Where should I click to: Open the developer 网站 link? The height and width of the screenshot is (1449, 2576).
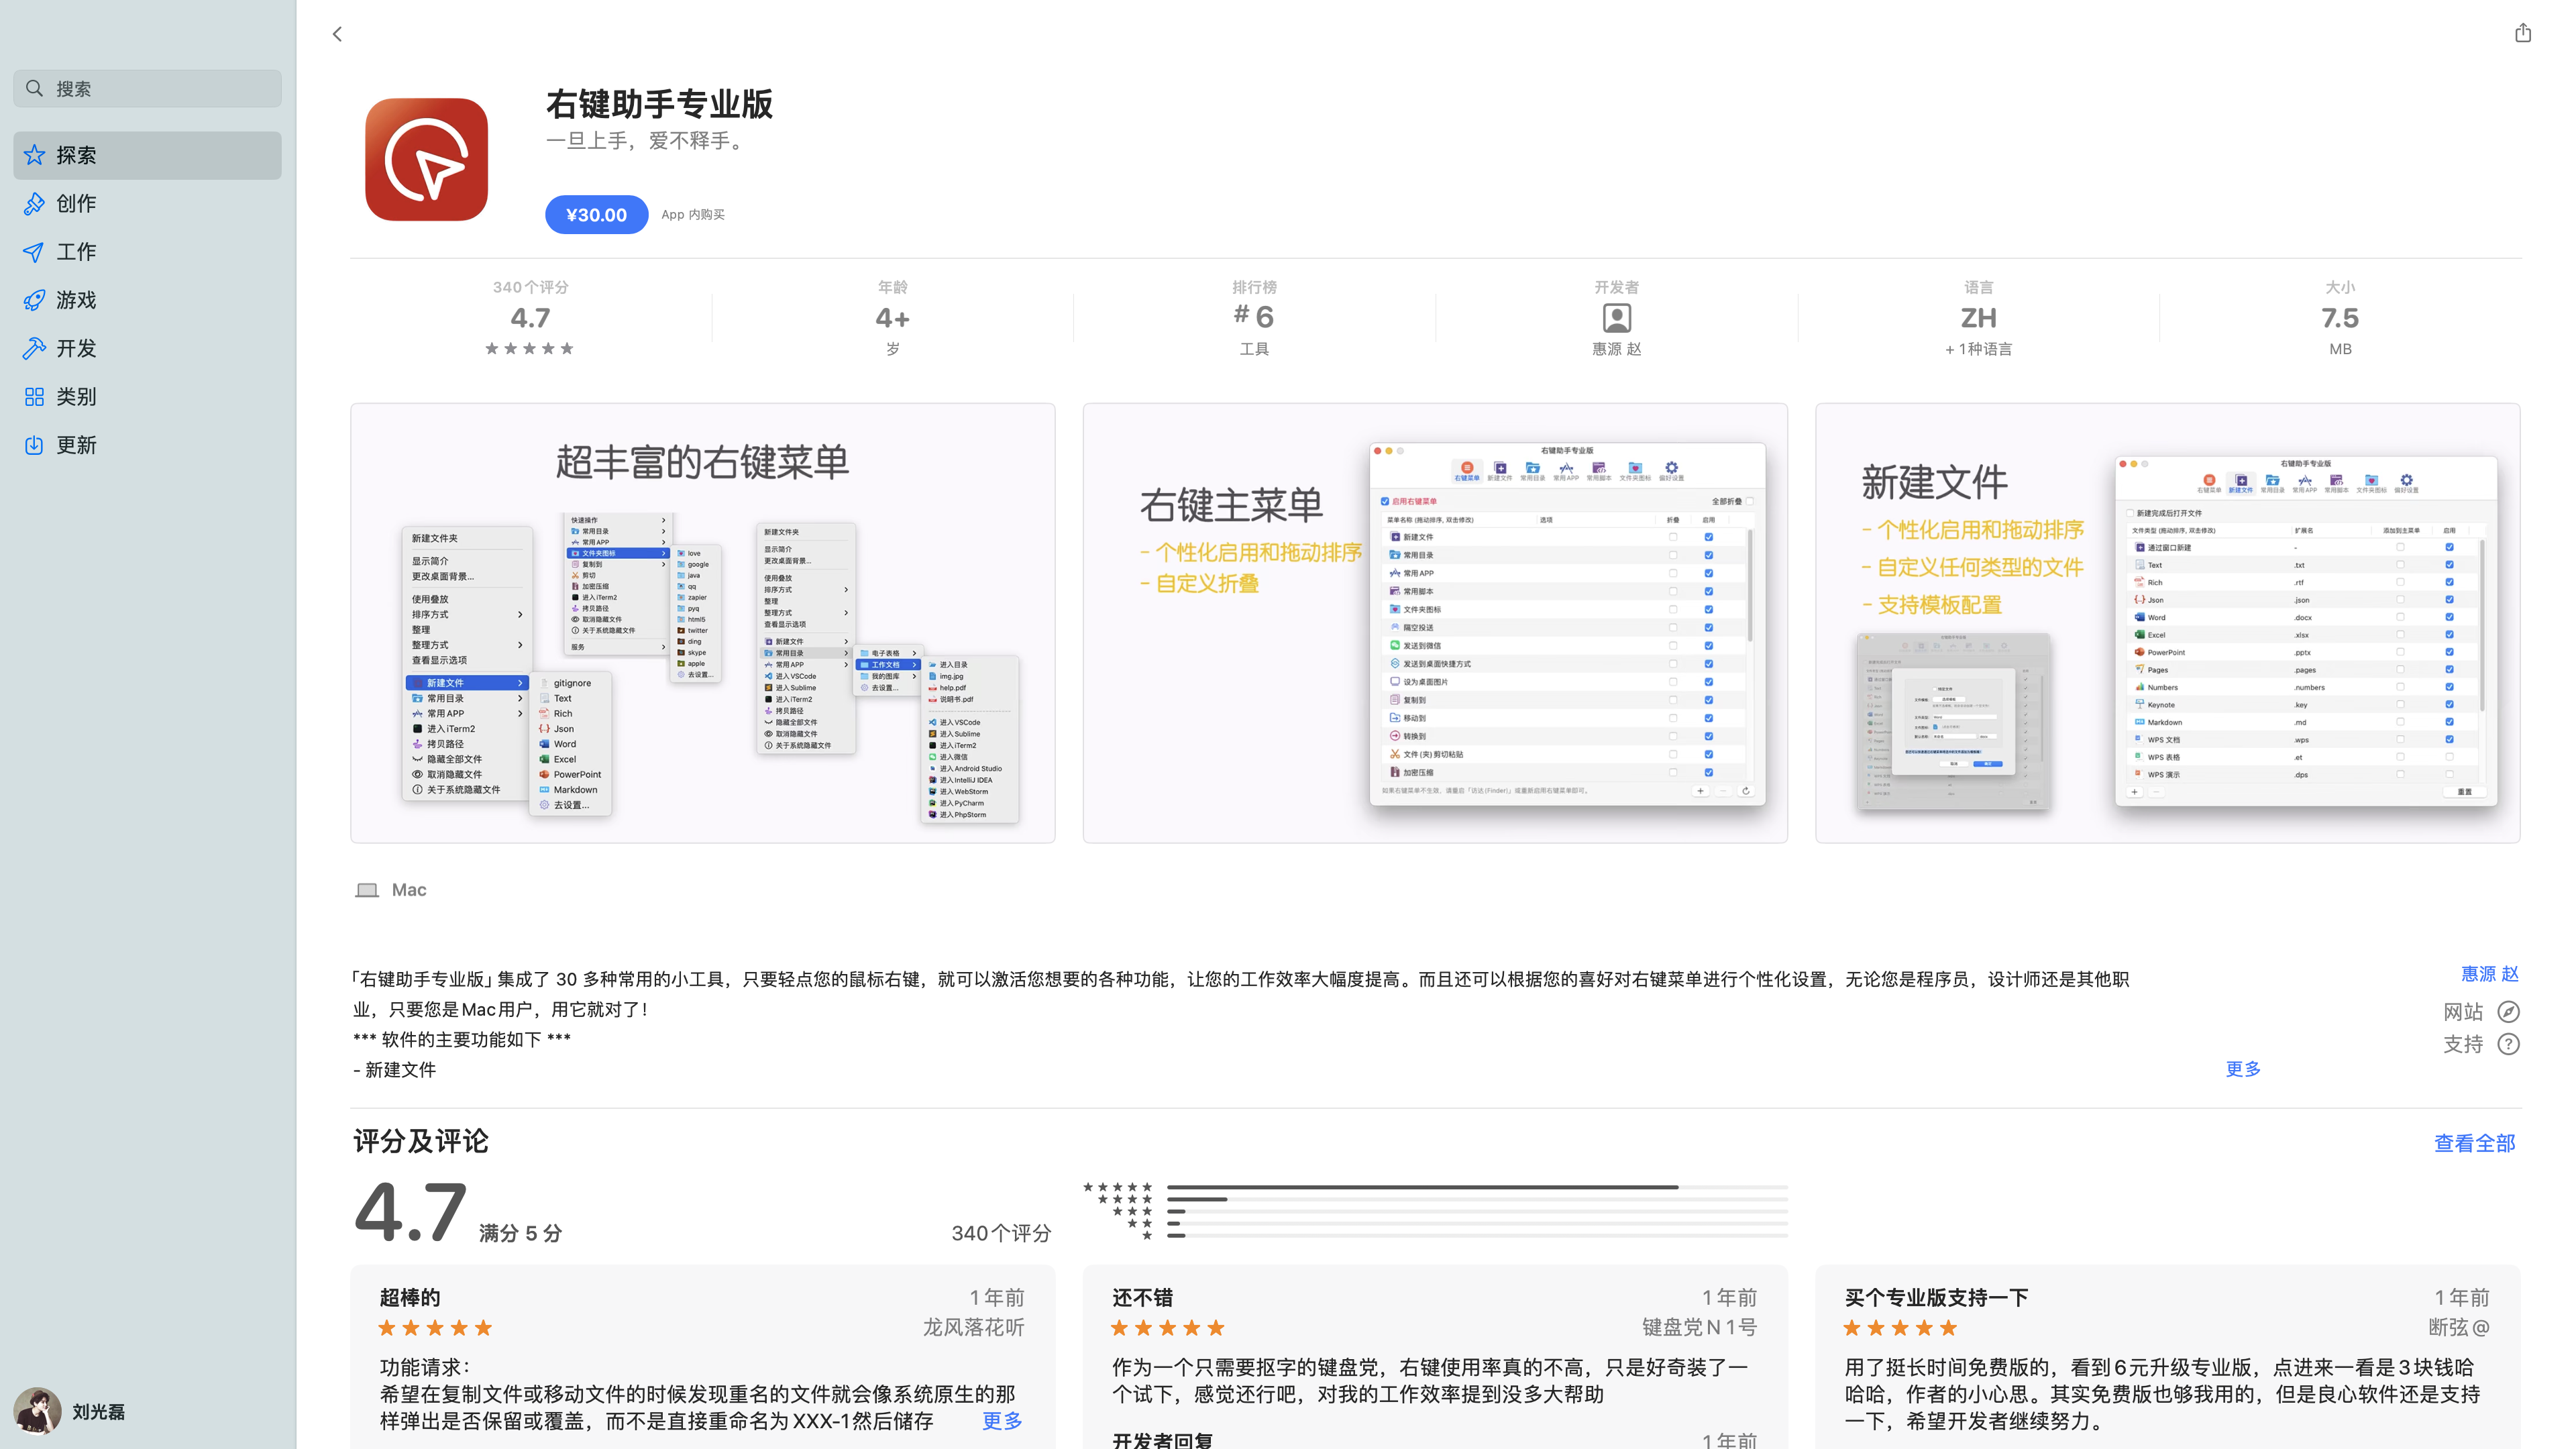point(2463,1012)
